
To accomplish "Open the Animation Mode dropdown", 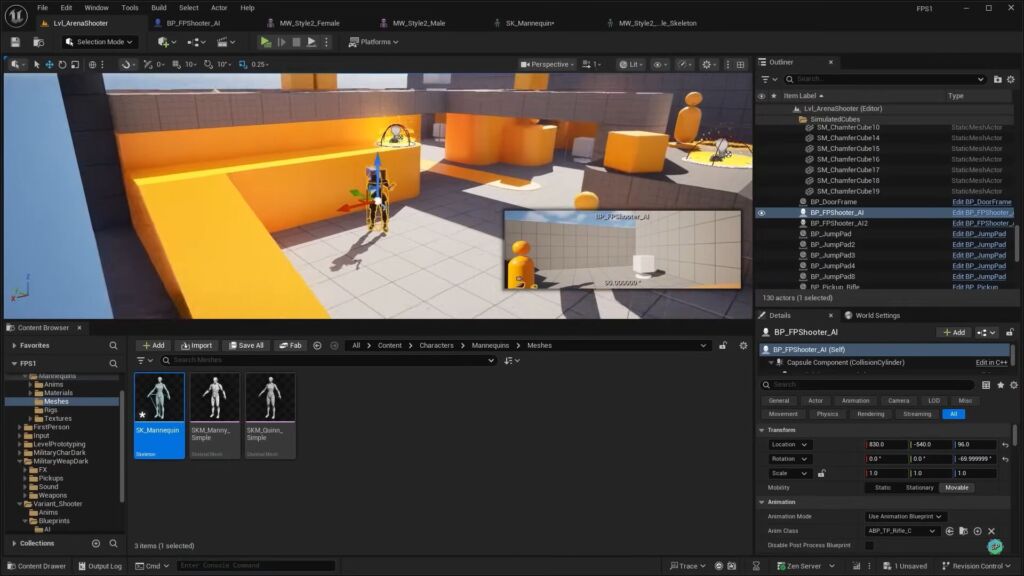I will (x=905, y=517).
